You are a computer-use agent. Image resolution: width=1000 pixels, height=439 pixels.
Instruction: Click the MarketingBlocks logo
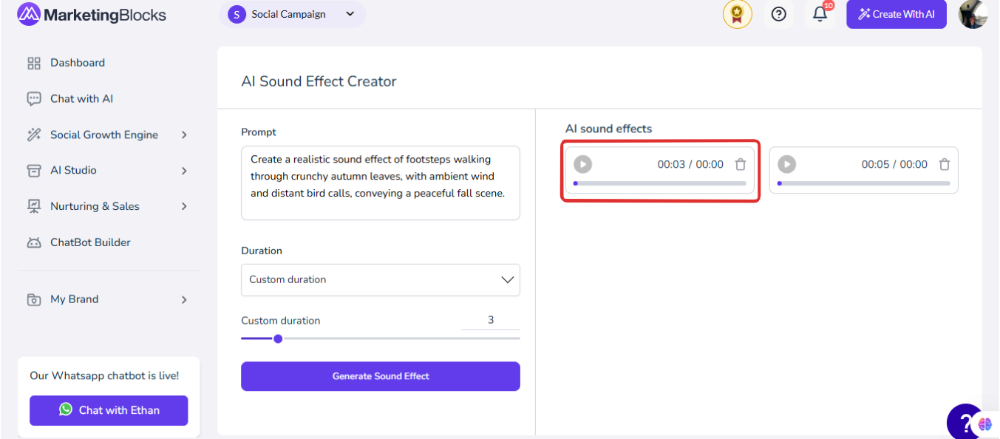click(x=92, y=14)
